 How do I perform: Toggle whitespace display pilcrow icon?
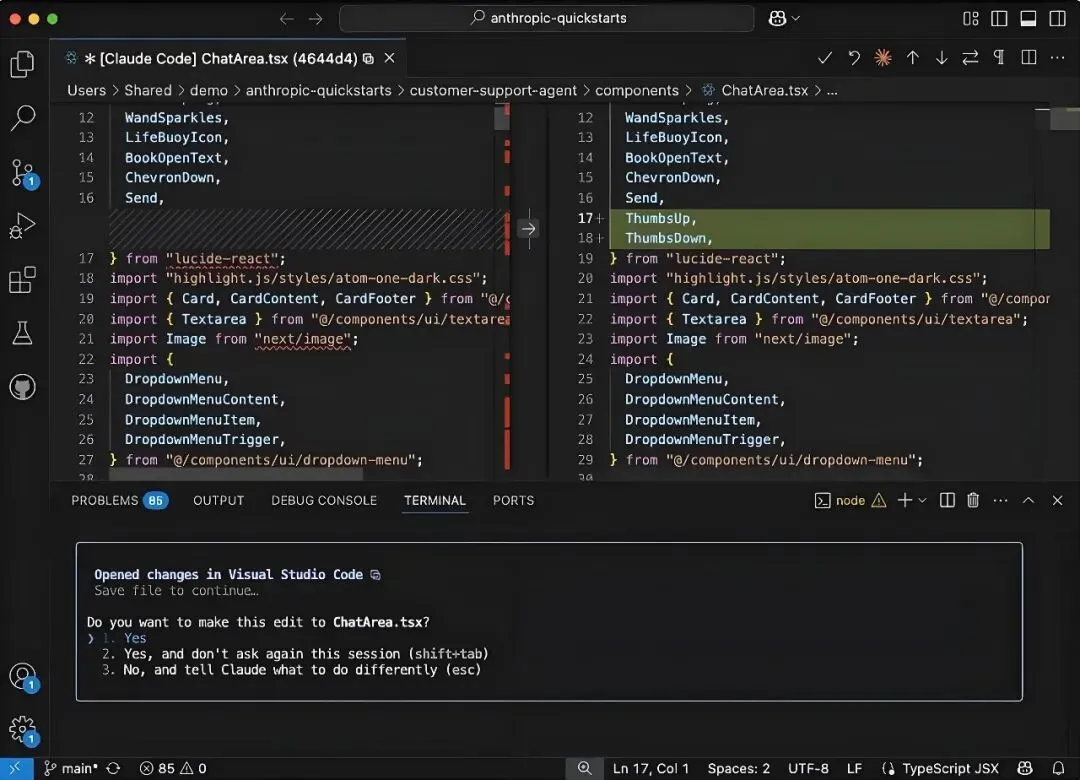[999, 58]
